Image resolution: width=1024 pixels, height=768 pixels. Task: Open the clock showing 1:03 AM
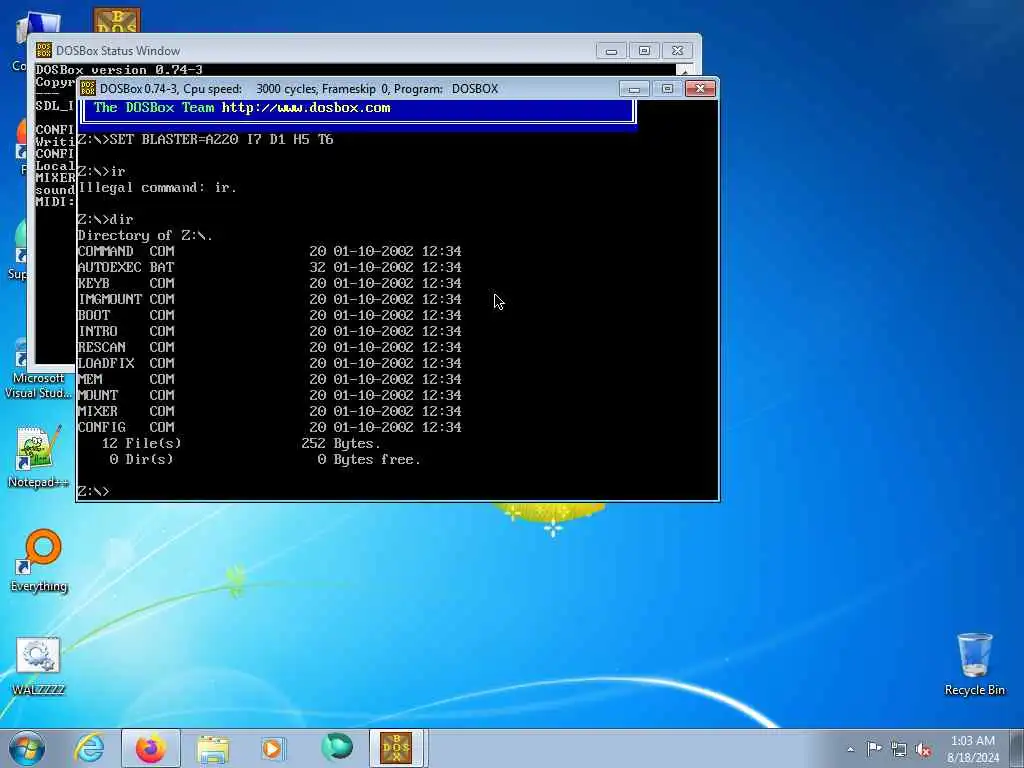[x=972, y=748]
